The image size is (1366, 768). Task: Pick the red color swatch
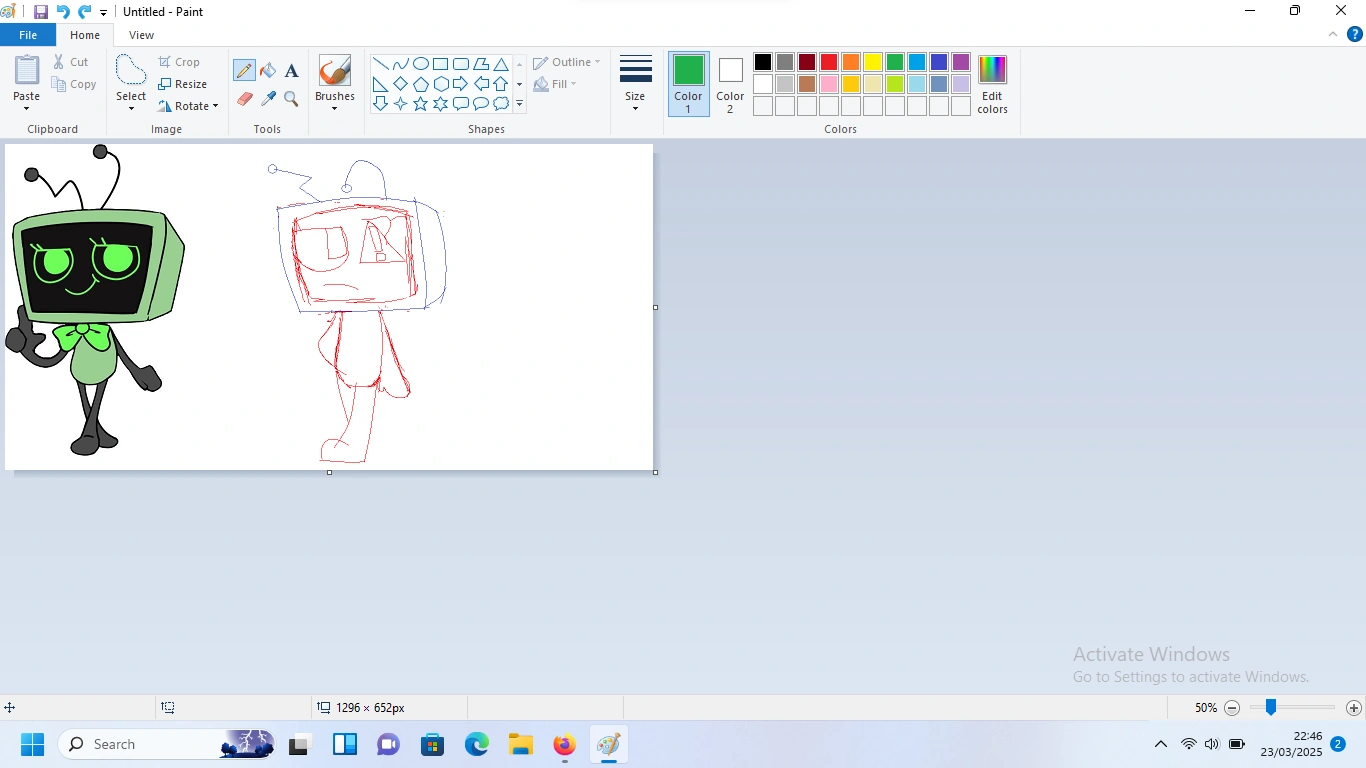[829, 62]
